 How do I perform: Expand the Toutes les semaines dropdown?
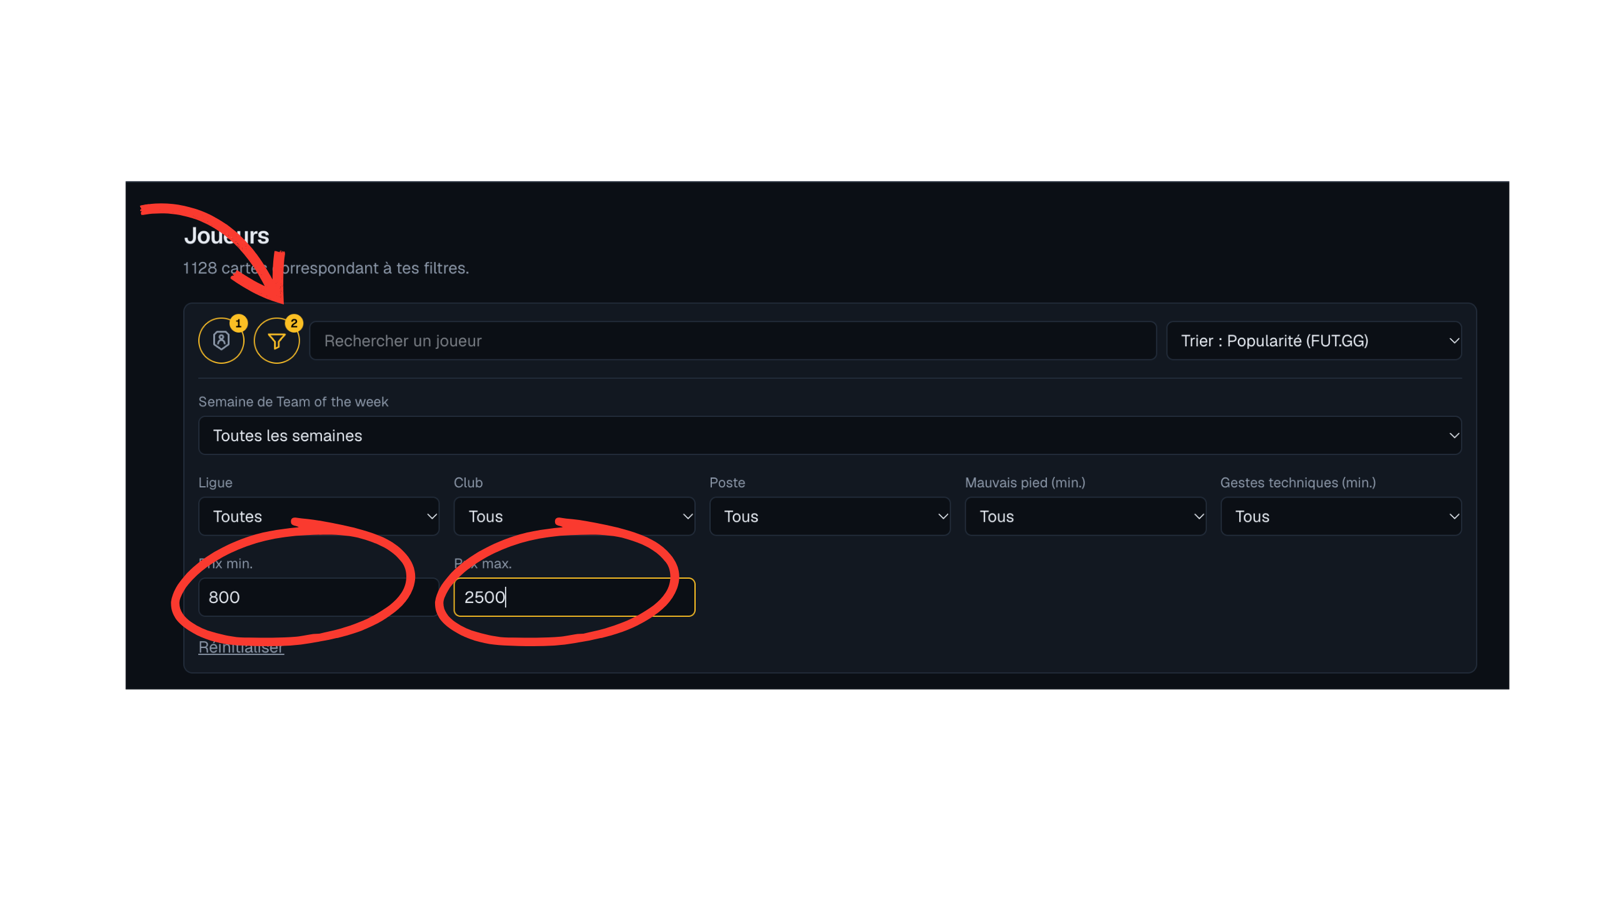[x=830, y=436]
